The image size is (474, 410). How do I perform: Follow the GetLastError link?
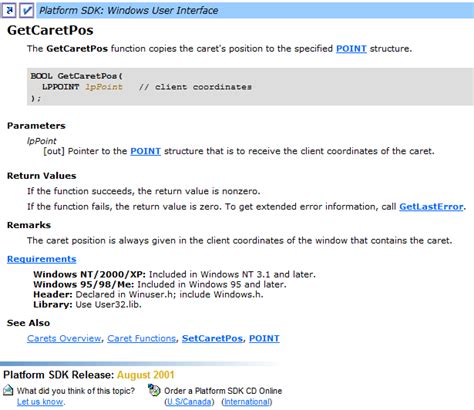(431, 207)
